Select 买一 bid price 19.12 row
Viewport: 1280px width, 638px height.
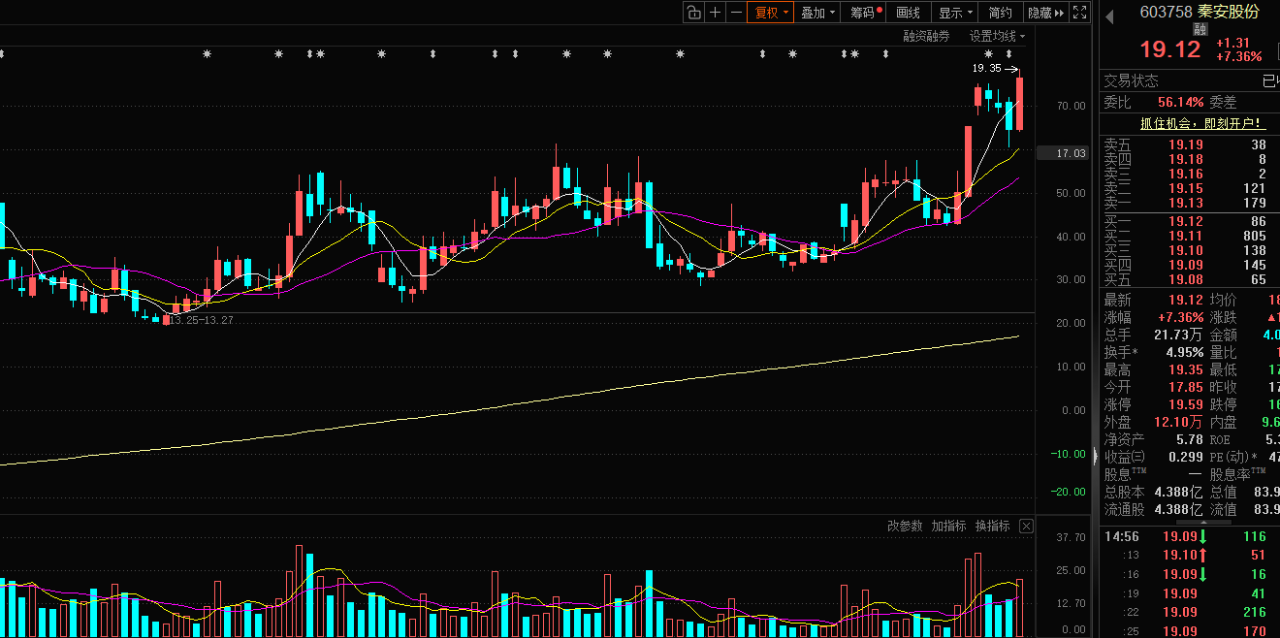click(1190, 222)
